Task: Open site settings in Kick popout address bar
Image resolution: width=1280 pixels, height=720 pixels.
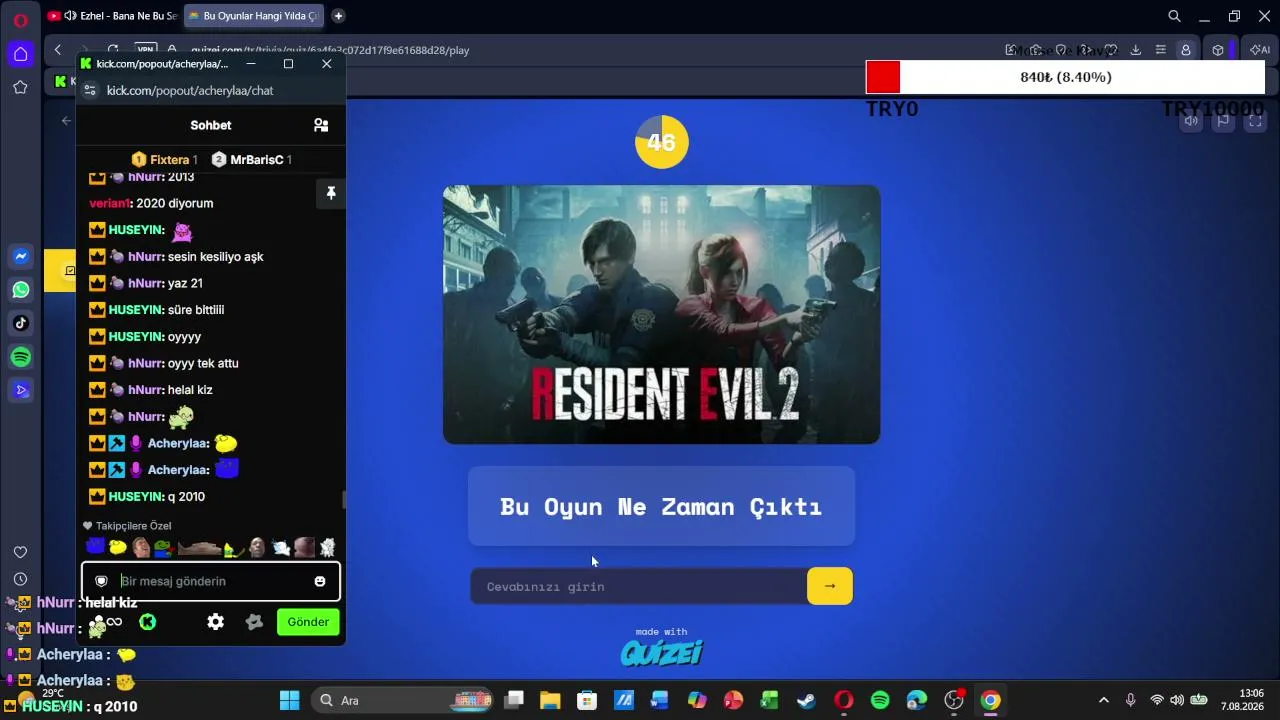Action: pyautogui.click(x=90, y=90)
